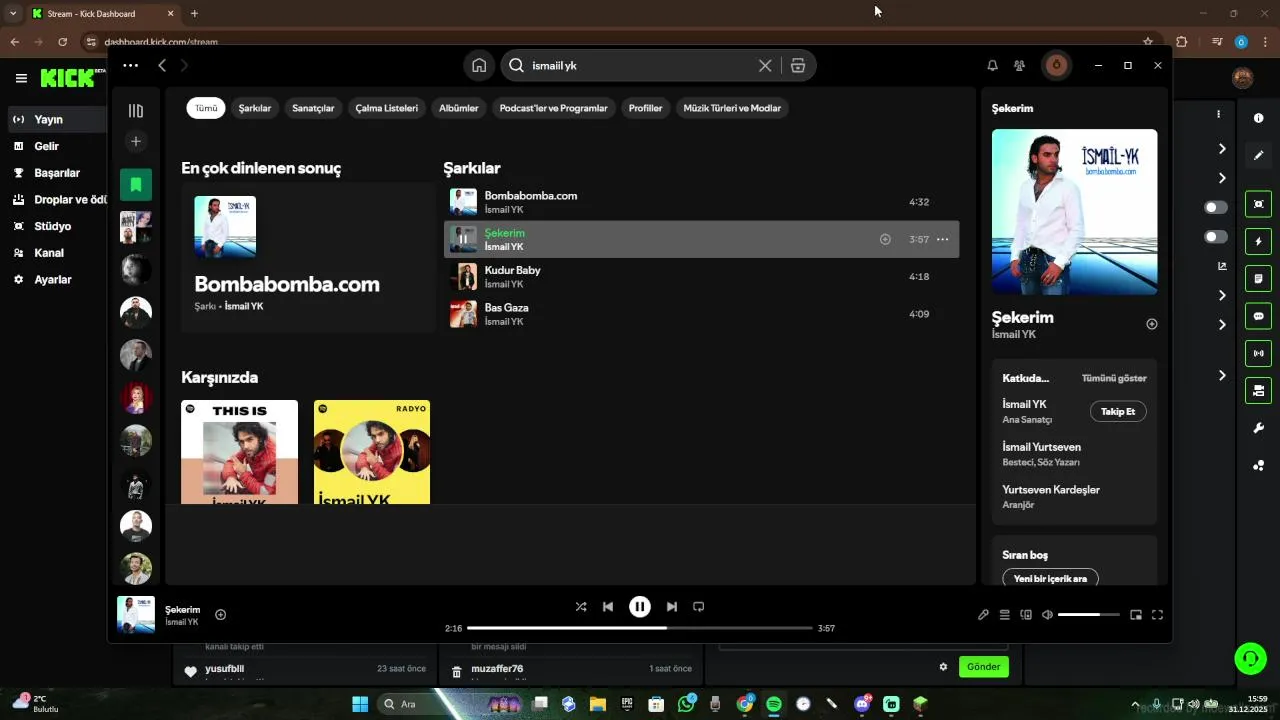This screenshot has height=720, width=1280.
Task: Mute Spotify with speaker icon
Action: pos(1047,615)
